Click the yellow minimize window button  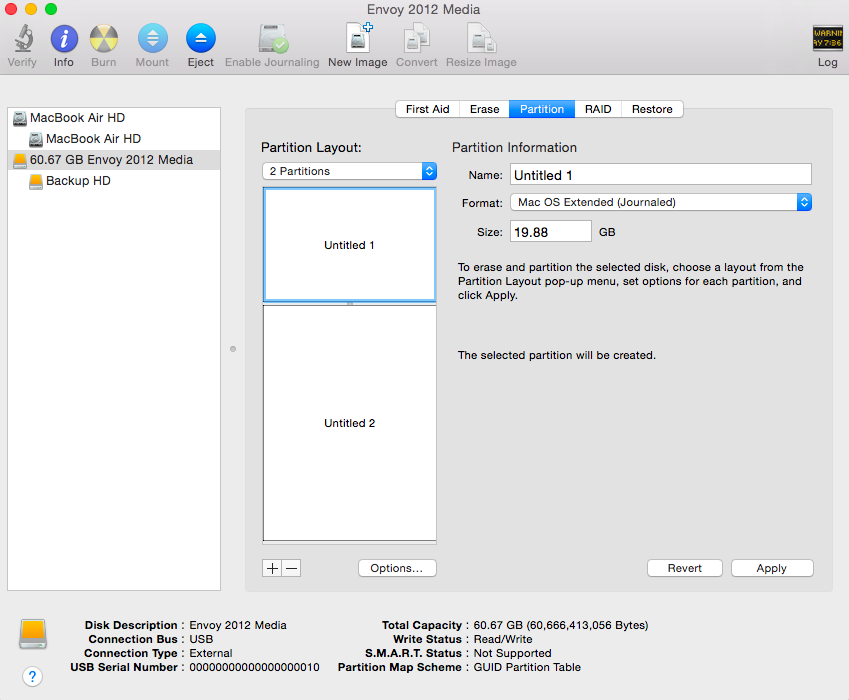coord(31,9)
